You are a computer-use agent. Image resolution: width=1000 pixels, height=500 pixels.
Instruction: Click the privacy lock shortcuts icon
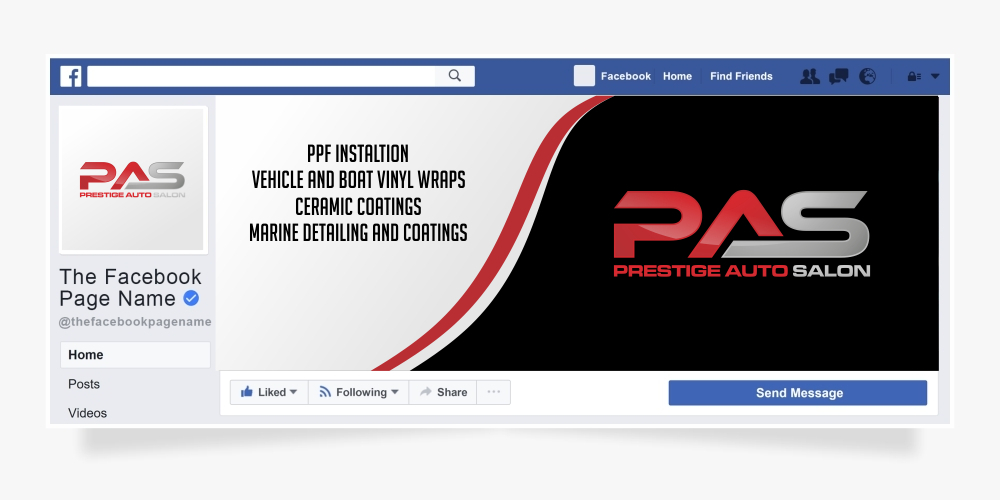tap(914, 77)
